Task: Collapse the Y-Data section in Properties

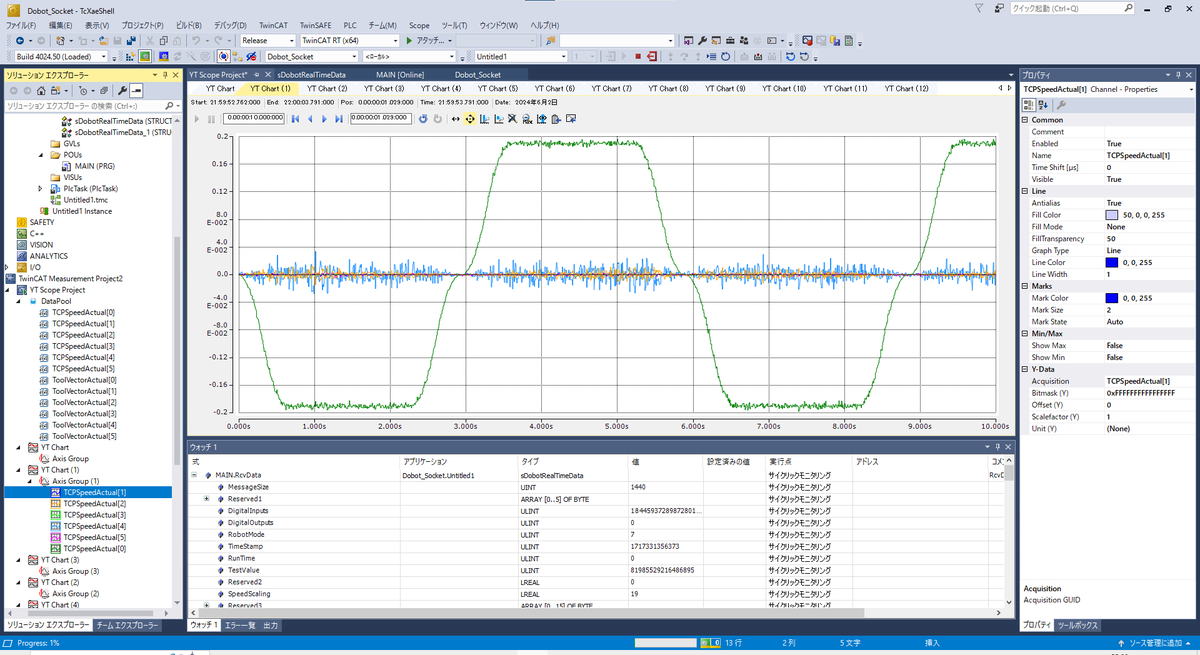Action: [1026, 369]
